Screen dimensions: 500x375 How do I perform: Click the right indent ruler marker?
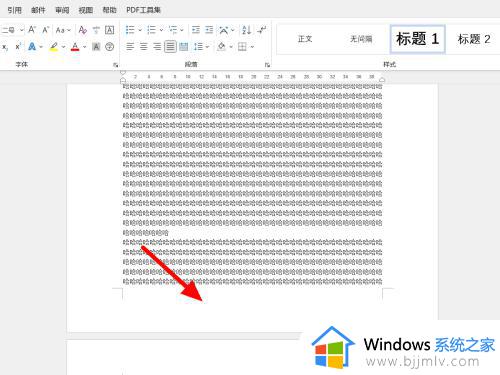(x=382, y=80)
